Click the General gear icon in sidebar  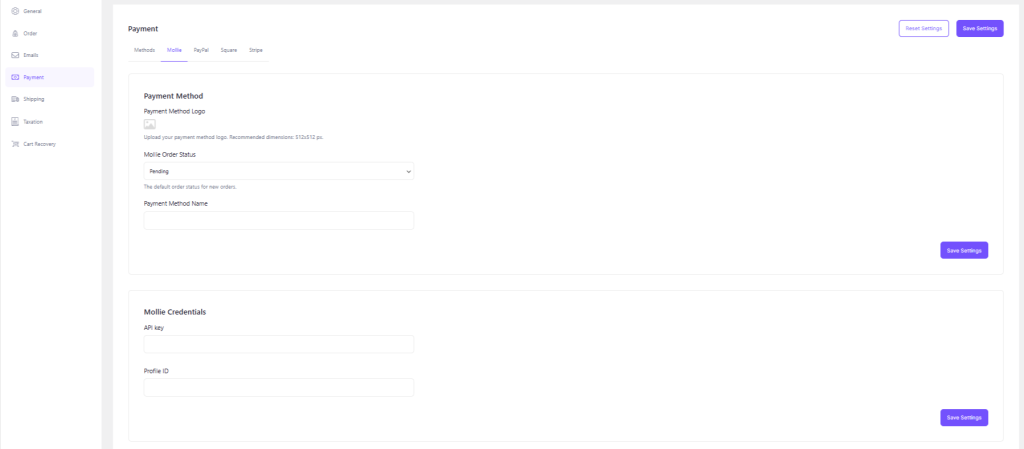tap(16, 11)
